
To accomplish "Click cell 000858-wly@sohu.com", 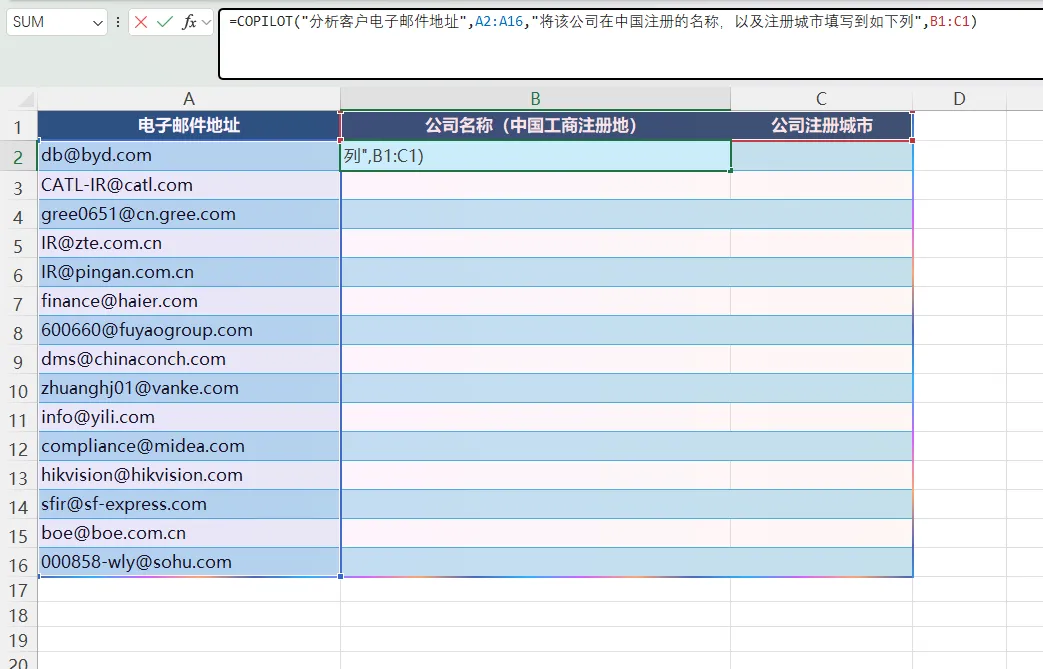I will 189,562.
